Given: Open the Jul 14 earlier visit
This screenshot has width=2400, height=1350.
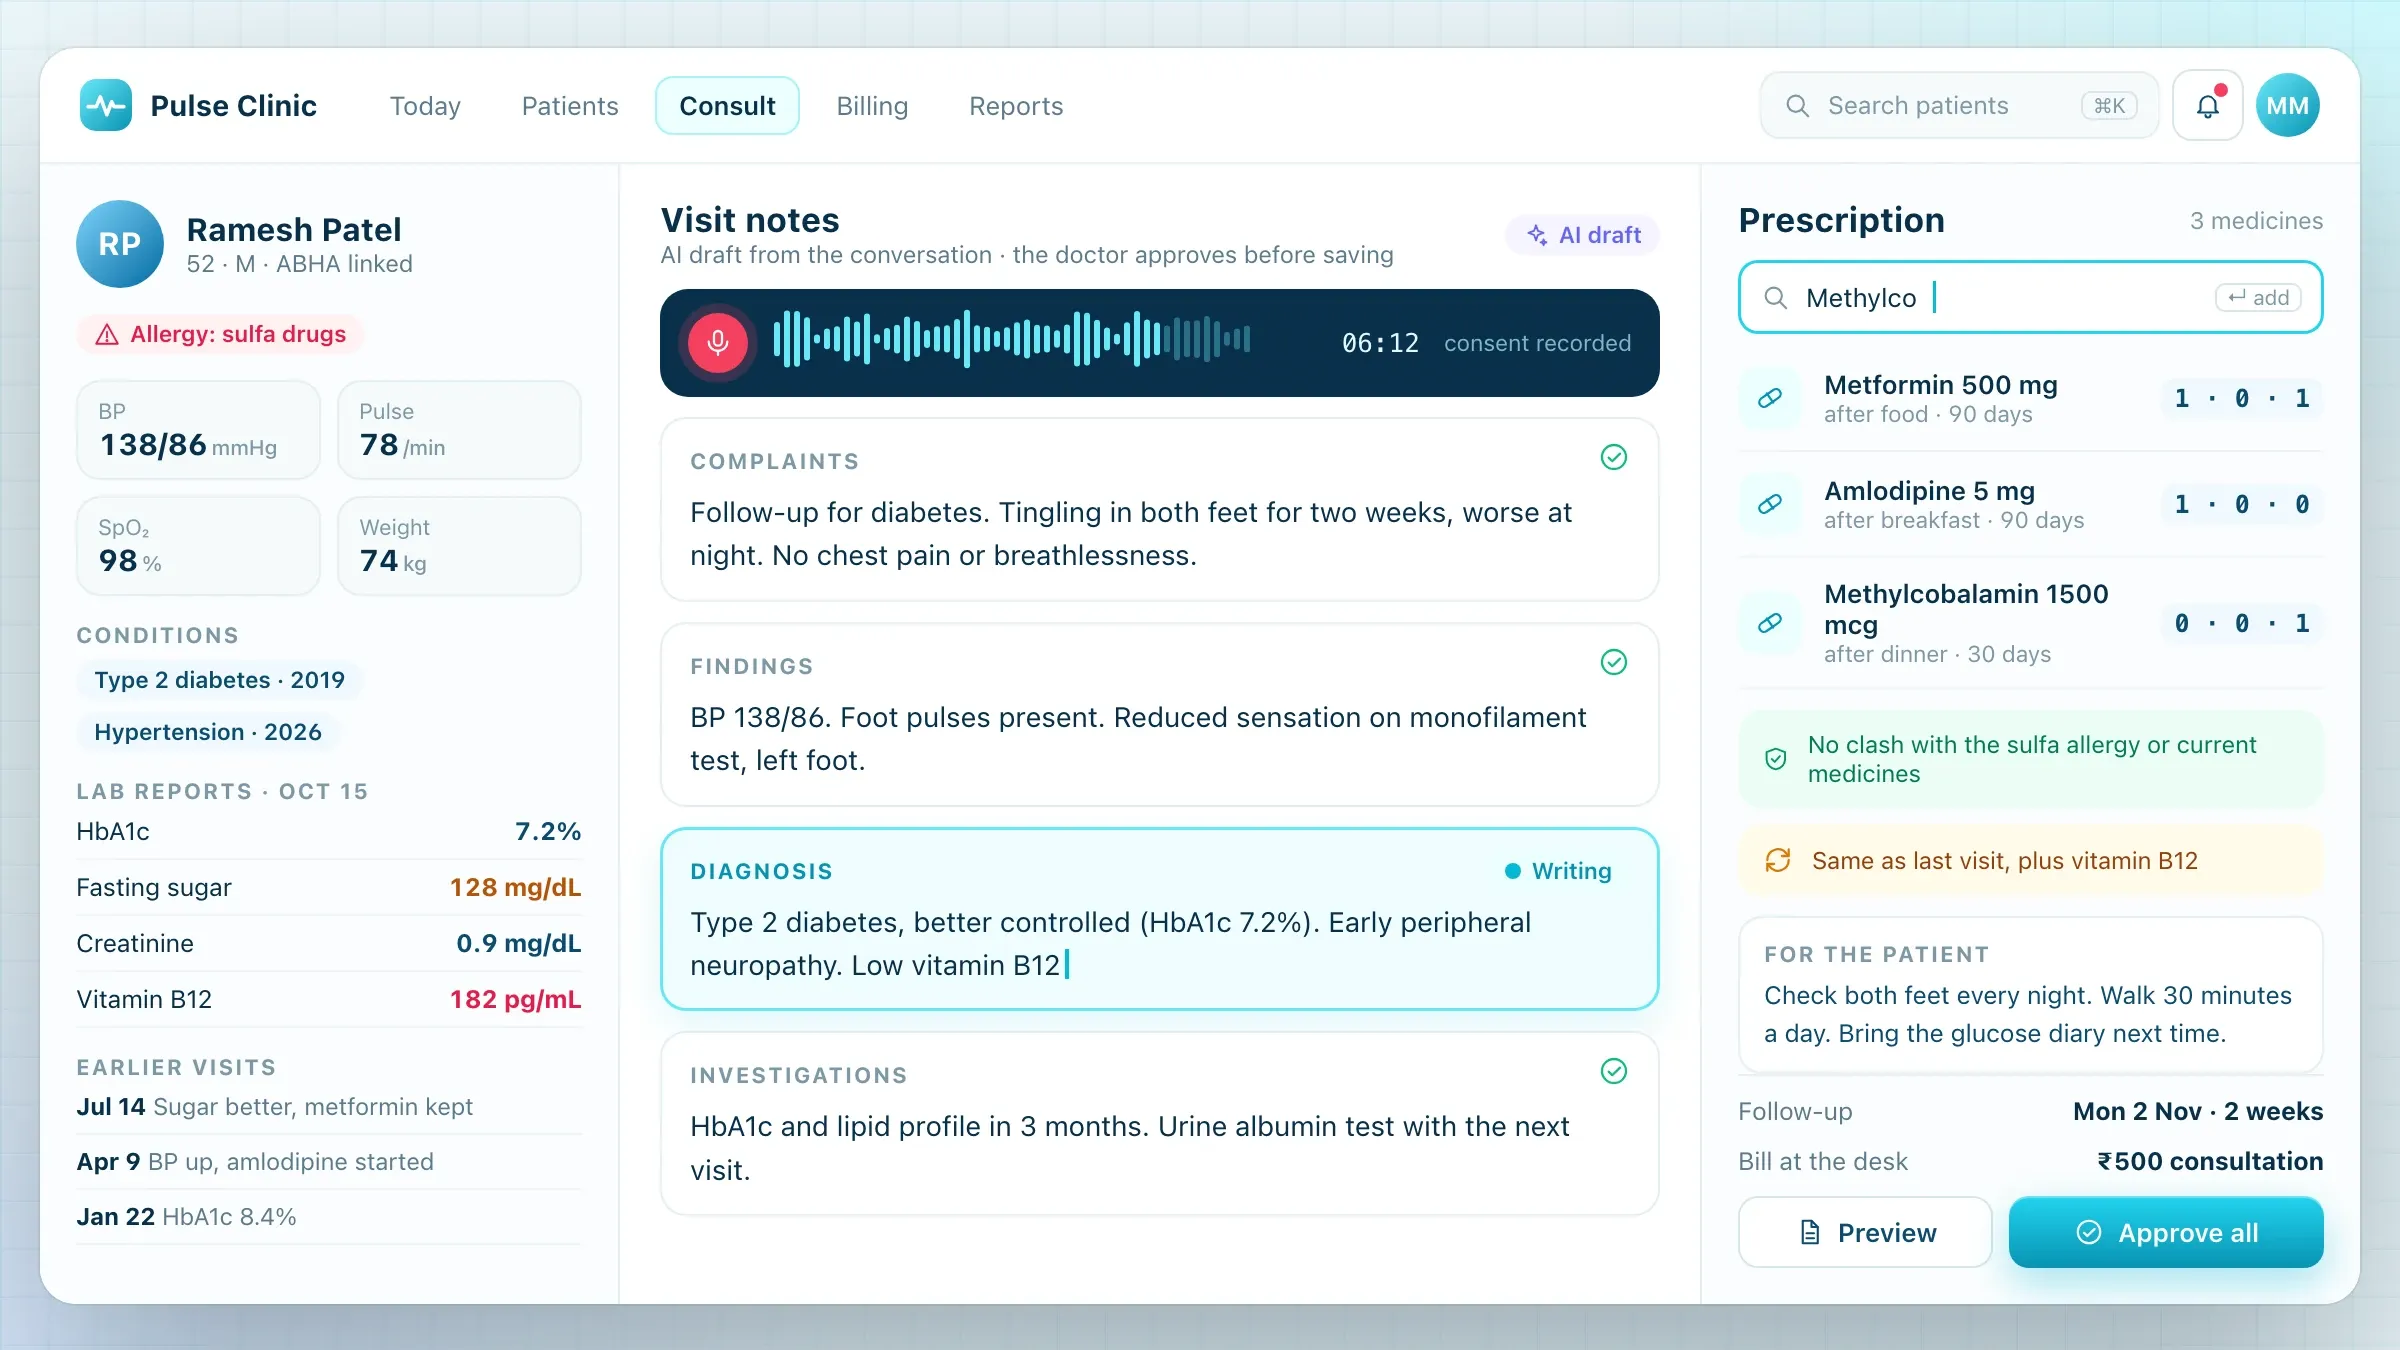Looking at the screenshot, I should click(x=329, y=1107).
